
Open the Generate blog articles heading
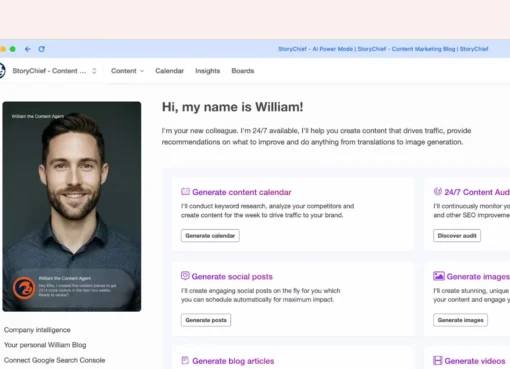point(233,361)
